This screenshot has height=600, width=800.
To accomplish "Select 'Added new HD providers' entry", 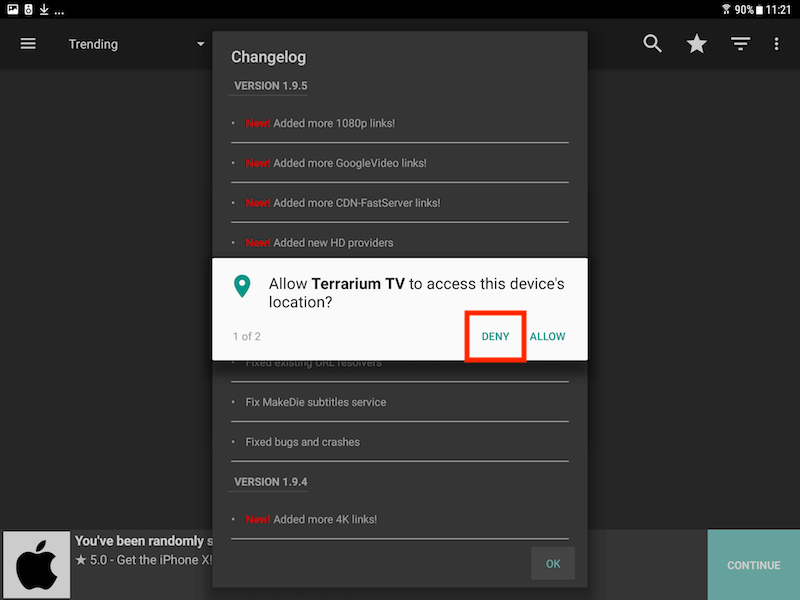I will click(400, 243).
